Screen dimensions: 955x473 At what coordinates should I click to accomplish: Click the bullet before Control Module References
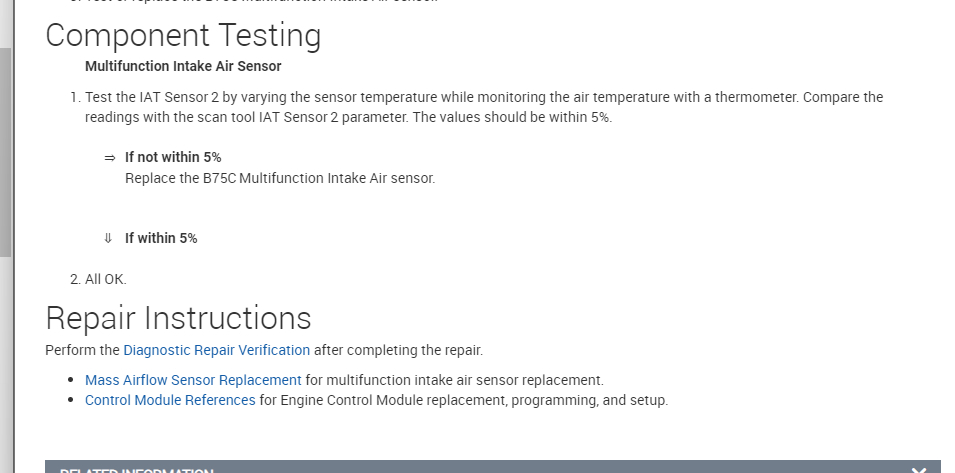(x=71, y=400)
